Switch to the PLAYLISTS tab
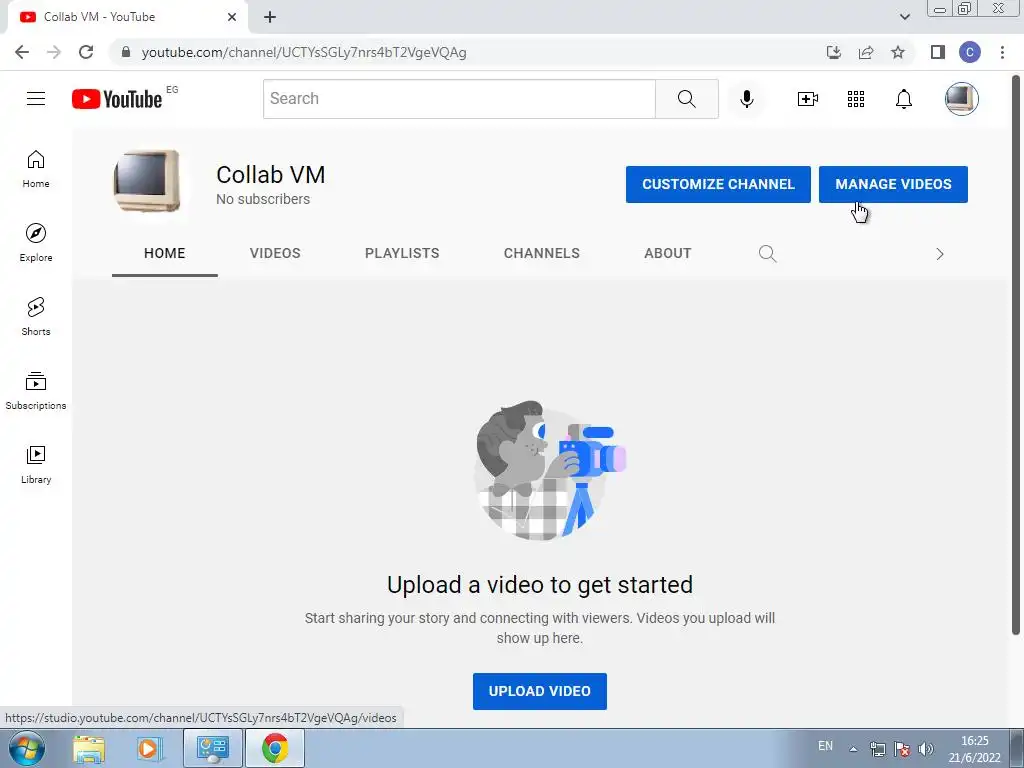 (x=402, y=253)
